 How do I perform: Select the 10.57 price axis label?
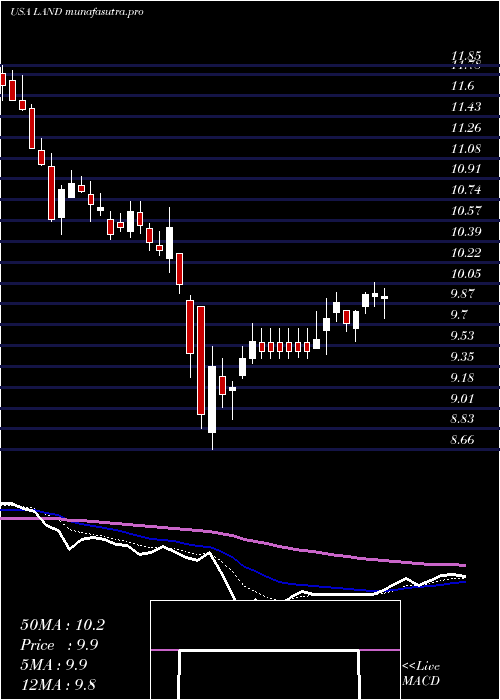pyautogui.click(x=466, y=211)
